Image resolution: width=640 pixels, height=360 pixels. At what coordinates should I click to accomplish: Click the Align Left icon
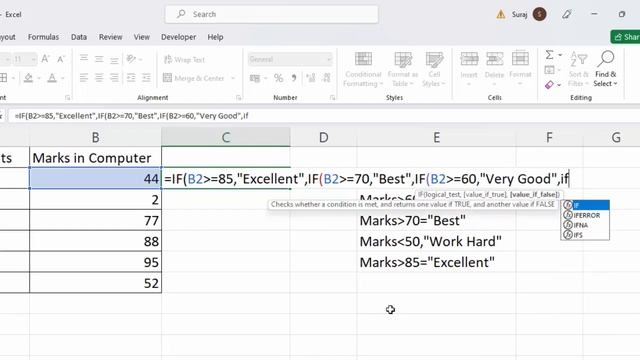coord(84,78)
